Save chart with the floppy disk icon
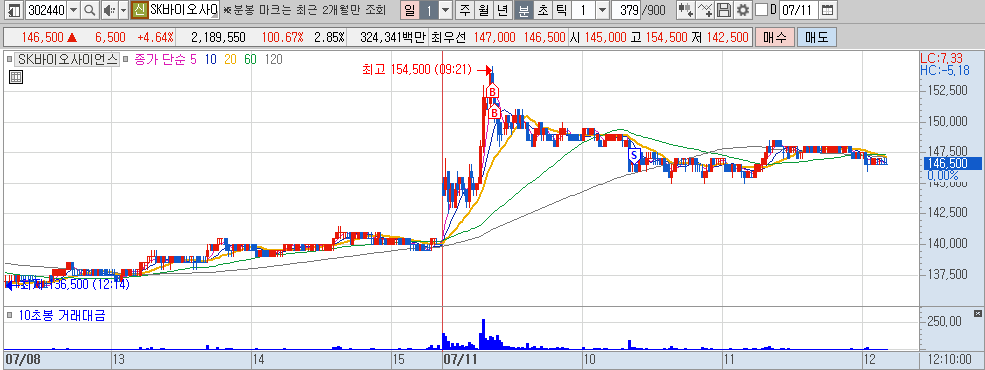Screen dimensions: 985x370 [x=724, y=10]
